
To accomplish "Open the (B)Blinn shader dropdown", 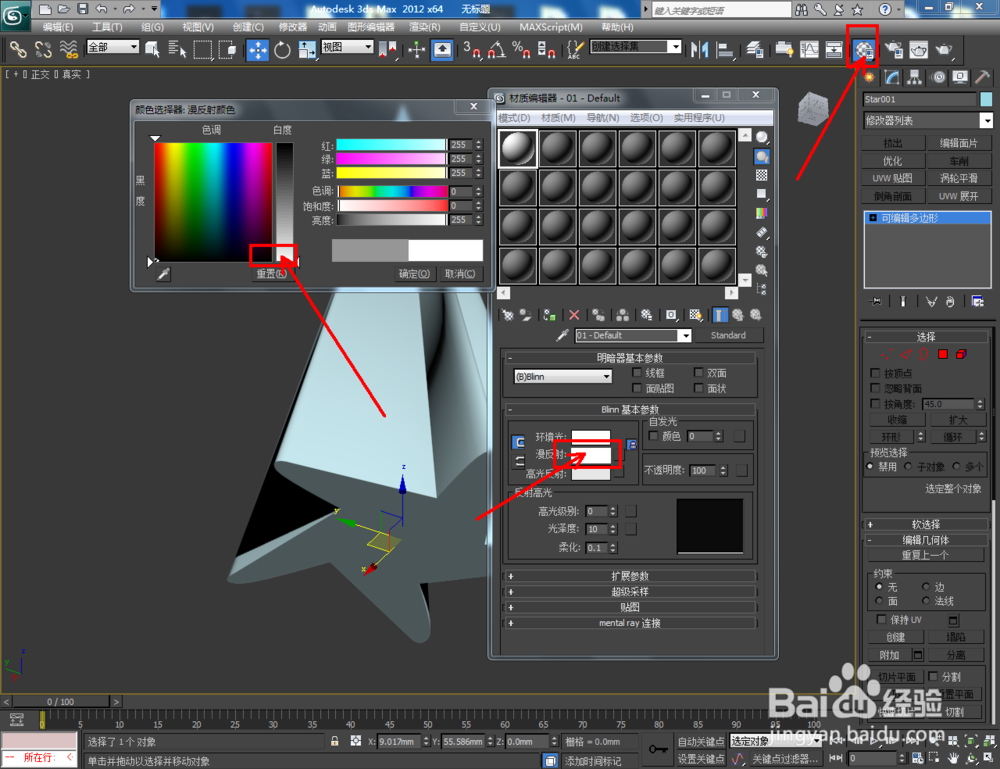I will [x=562, y=376].
